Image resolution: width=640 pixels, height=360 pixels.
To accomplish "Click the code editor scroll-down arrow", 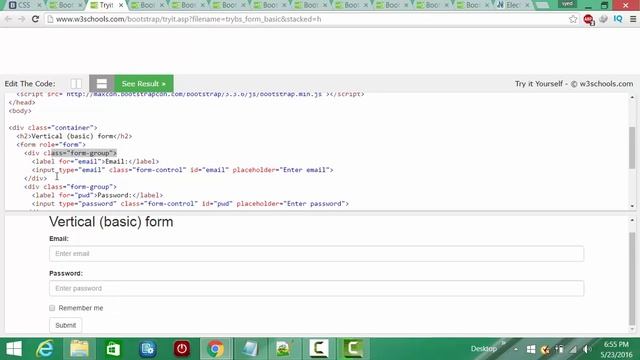I will pos(632,206).
